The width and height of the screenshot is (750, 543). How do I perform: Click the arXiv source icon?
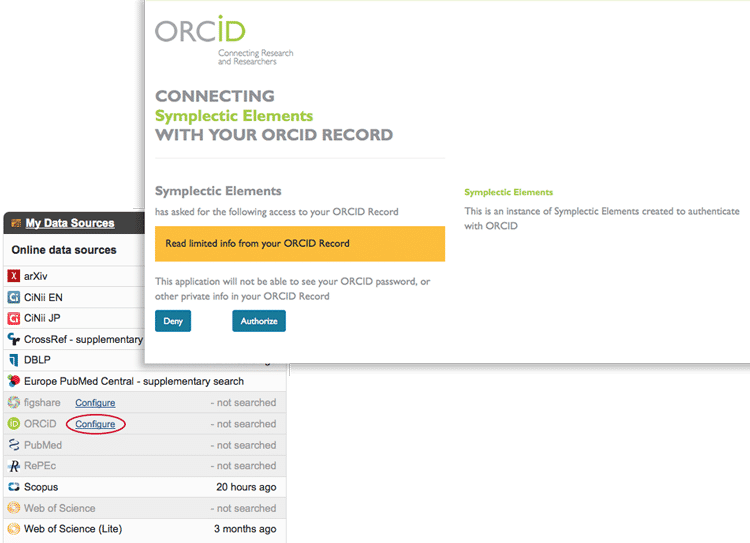pyautogui.click(x=14, y=276)
